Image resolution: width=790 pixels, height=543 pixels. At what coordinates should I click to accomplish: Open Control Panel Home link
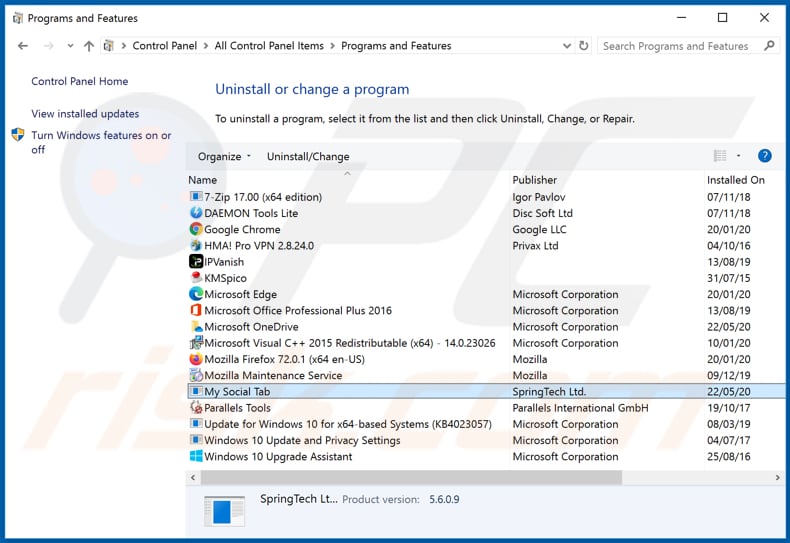(x=80, y=81)
